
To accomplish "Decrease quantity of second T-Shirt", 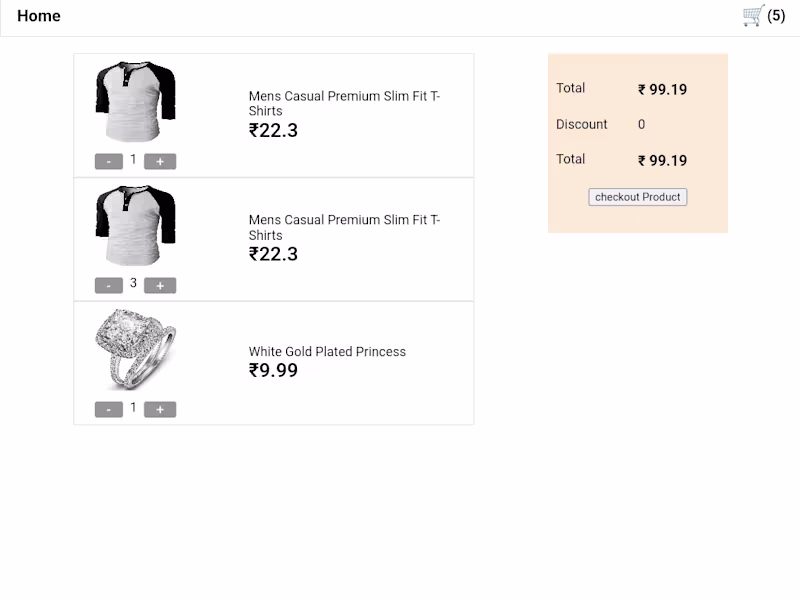I will (x=109, y=284).
